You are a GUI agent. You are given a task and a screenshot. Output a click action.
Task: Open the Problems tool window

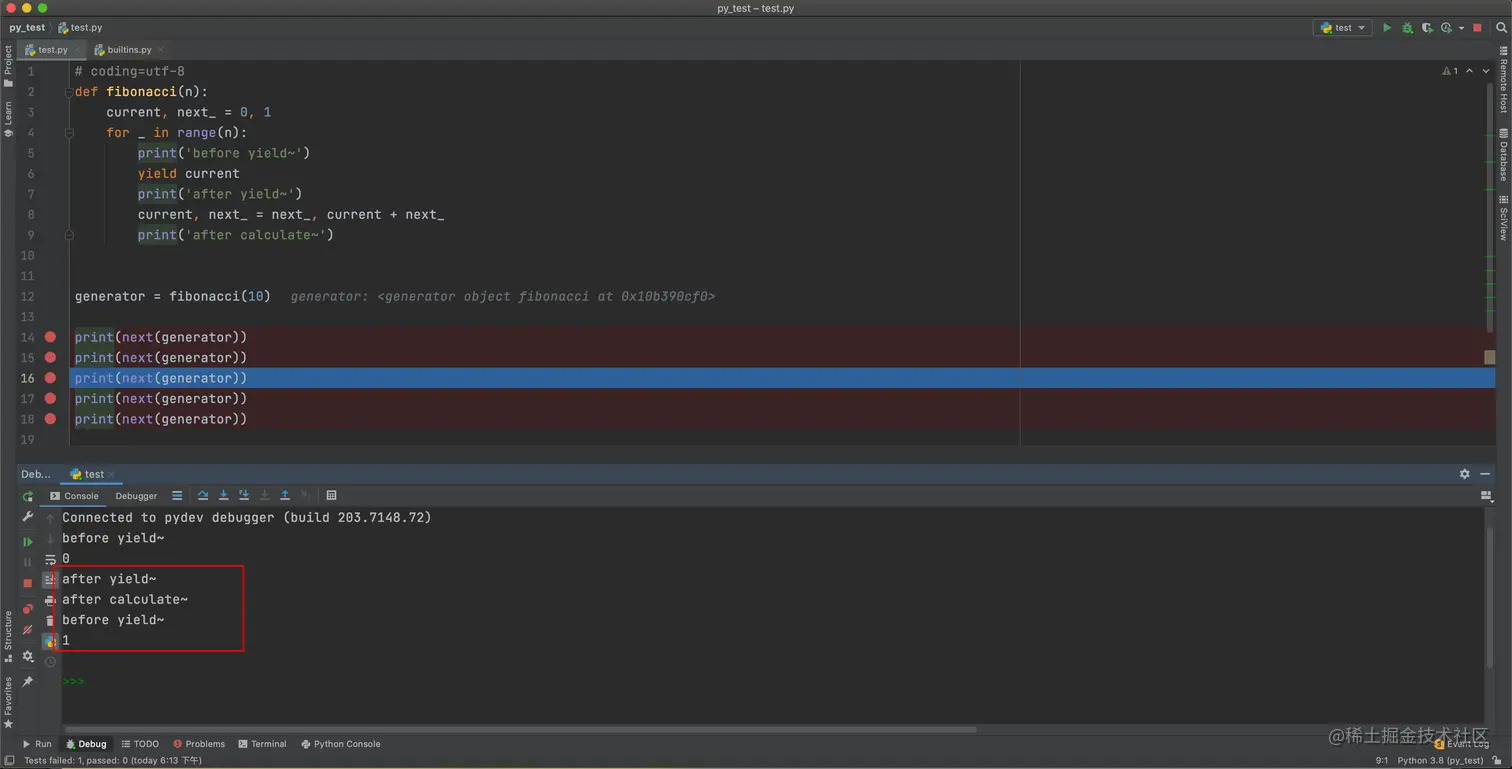pos(199,744)
